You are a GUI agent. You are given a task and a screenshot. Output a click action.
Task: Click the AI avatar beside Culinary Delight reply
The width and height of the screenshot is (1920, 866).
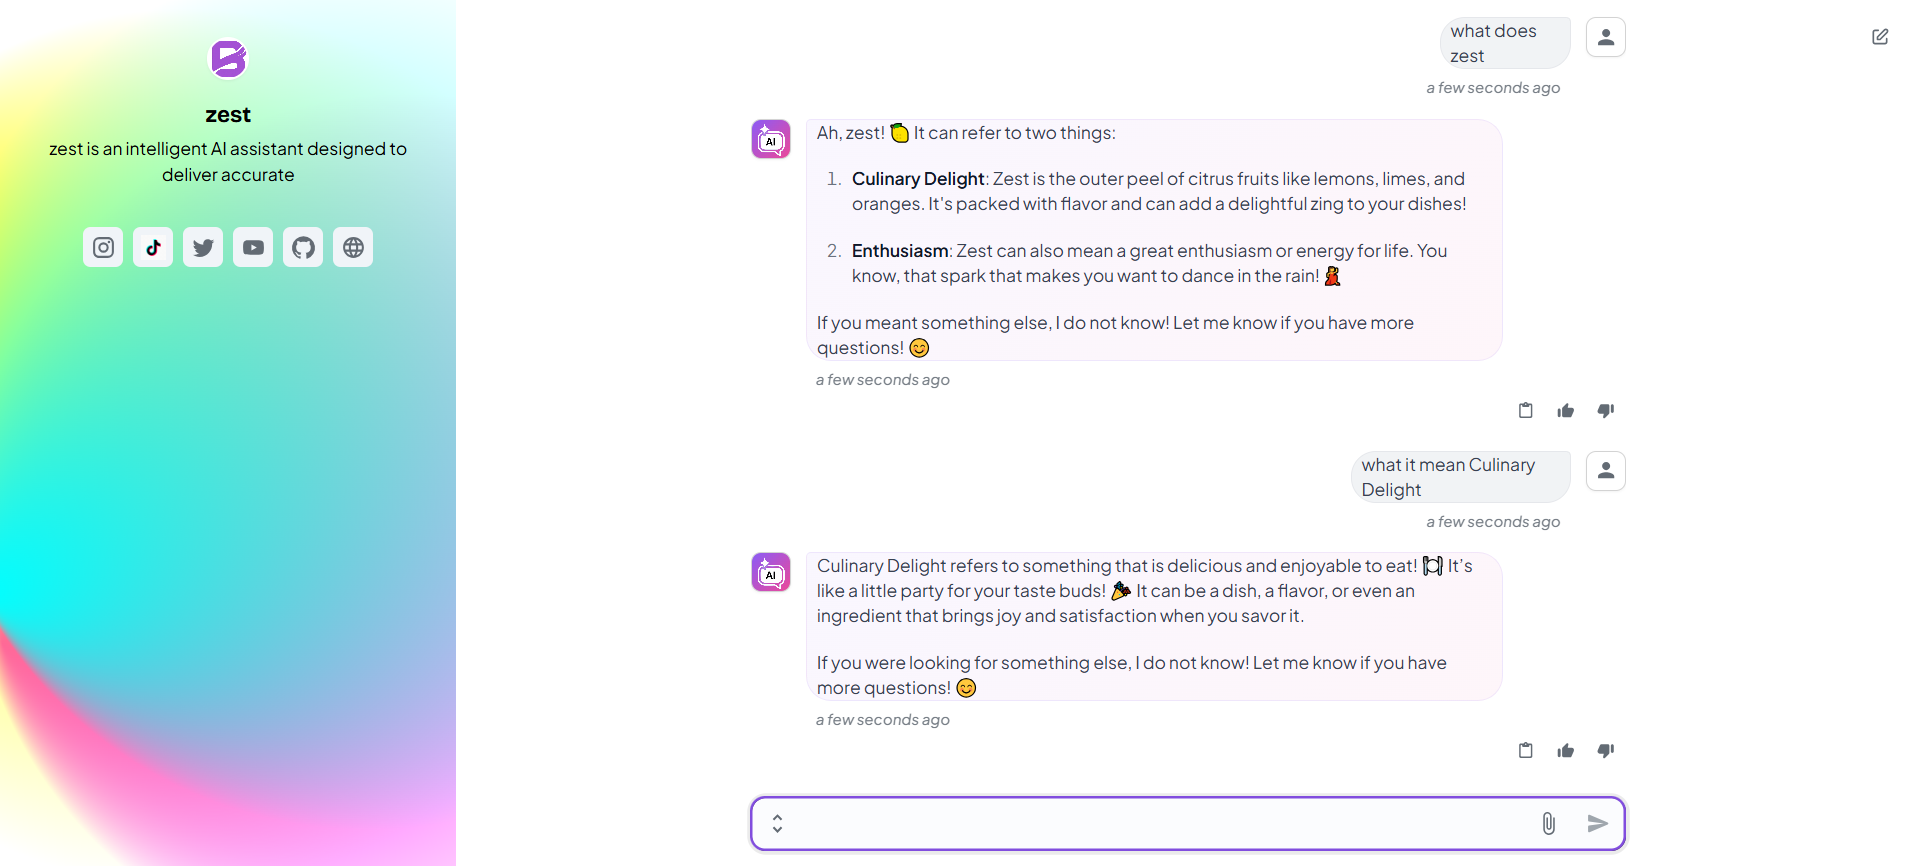pos(771,572)
